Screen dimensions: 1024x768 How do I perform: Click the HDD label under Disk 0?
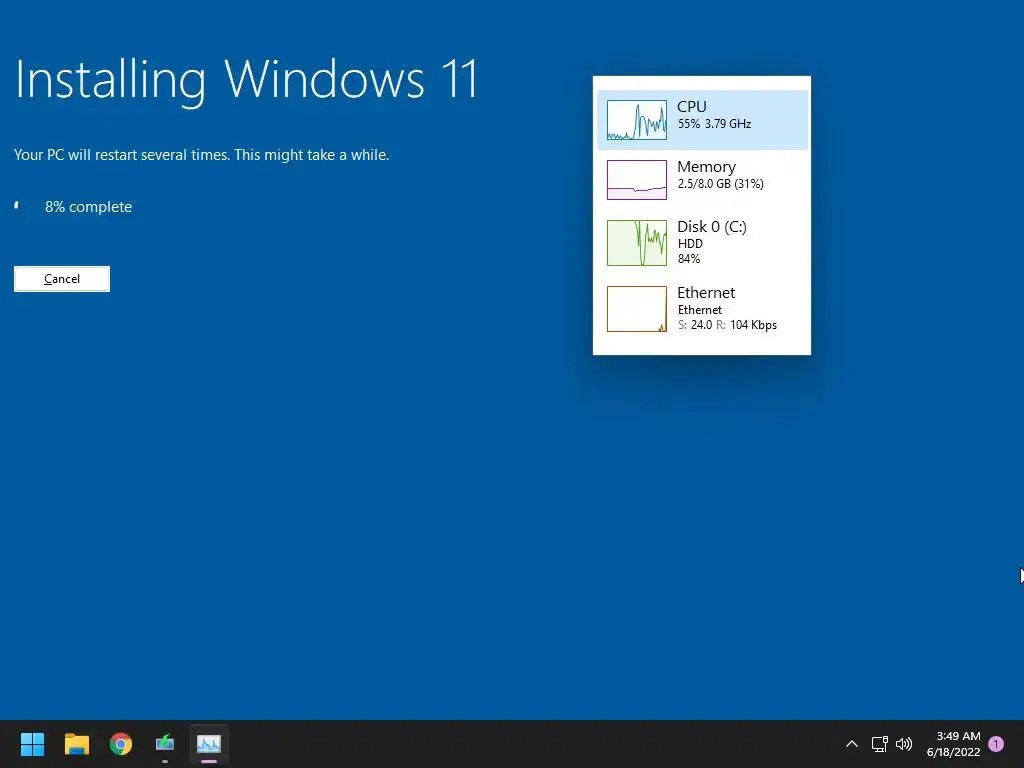pos(690,244)
